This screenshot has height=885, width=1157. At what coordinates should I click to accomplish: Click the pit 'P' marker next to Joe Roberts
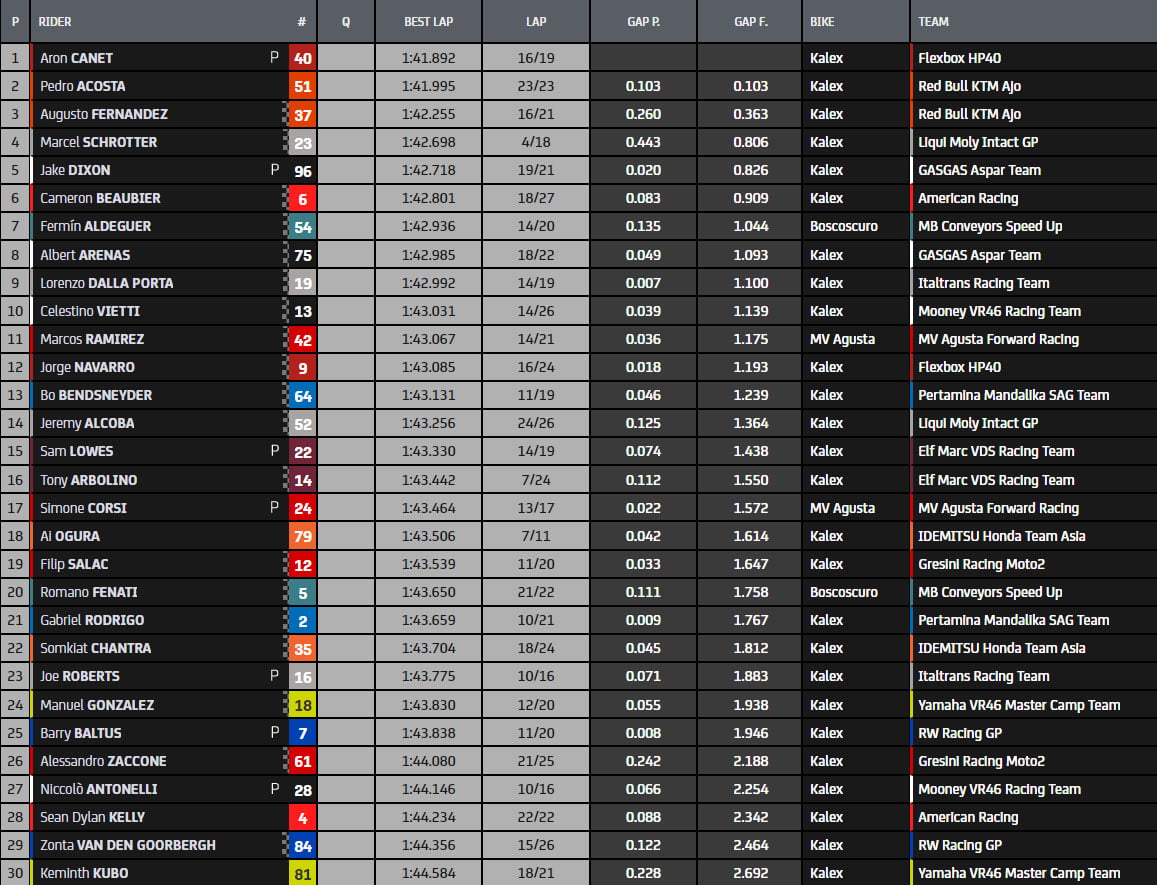274,676
